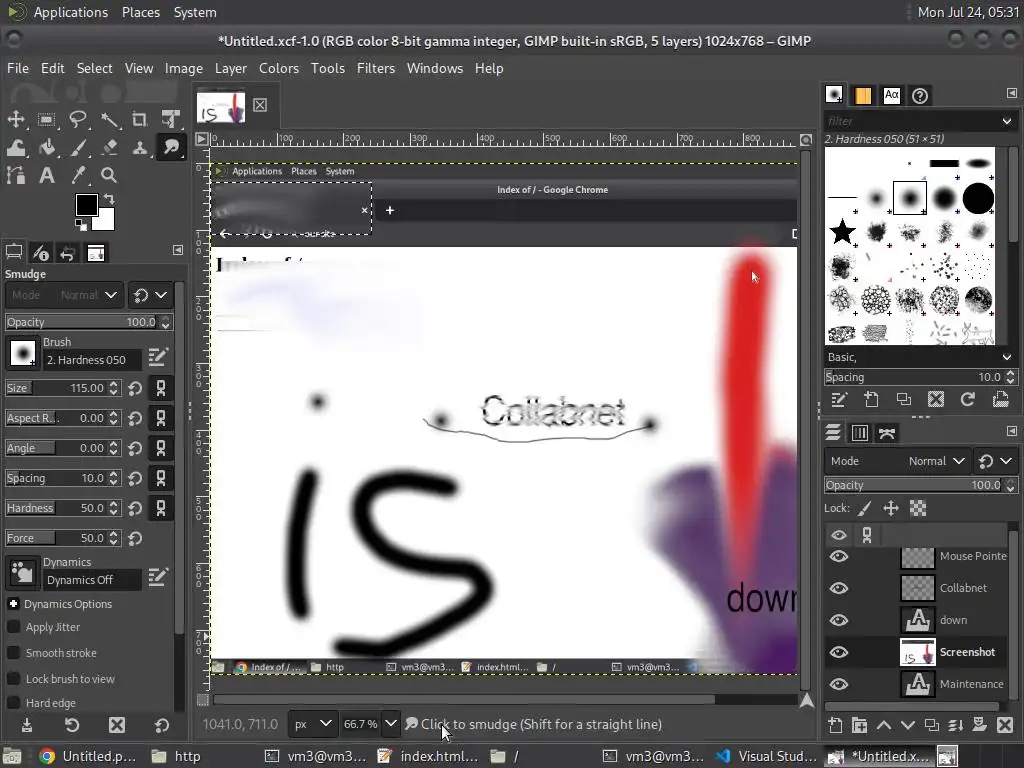Image resolution: width=1024 pixels, height=768 pixels.
Task: Refresh brushes in the Brushes panel
Action: [x=968, y=399]
